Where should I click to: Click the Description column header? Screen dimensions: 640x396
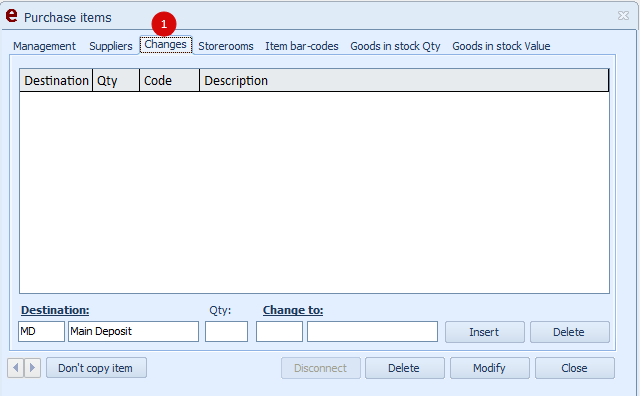pos(404,80)
